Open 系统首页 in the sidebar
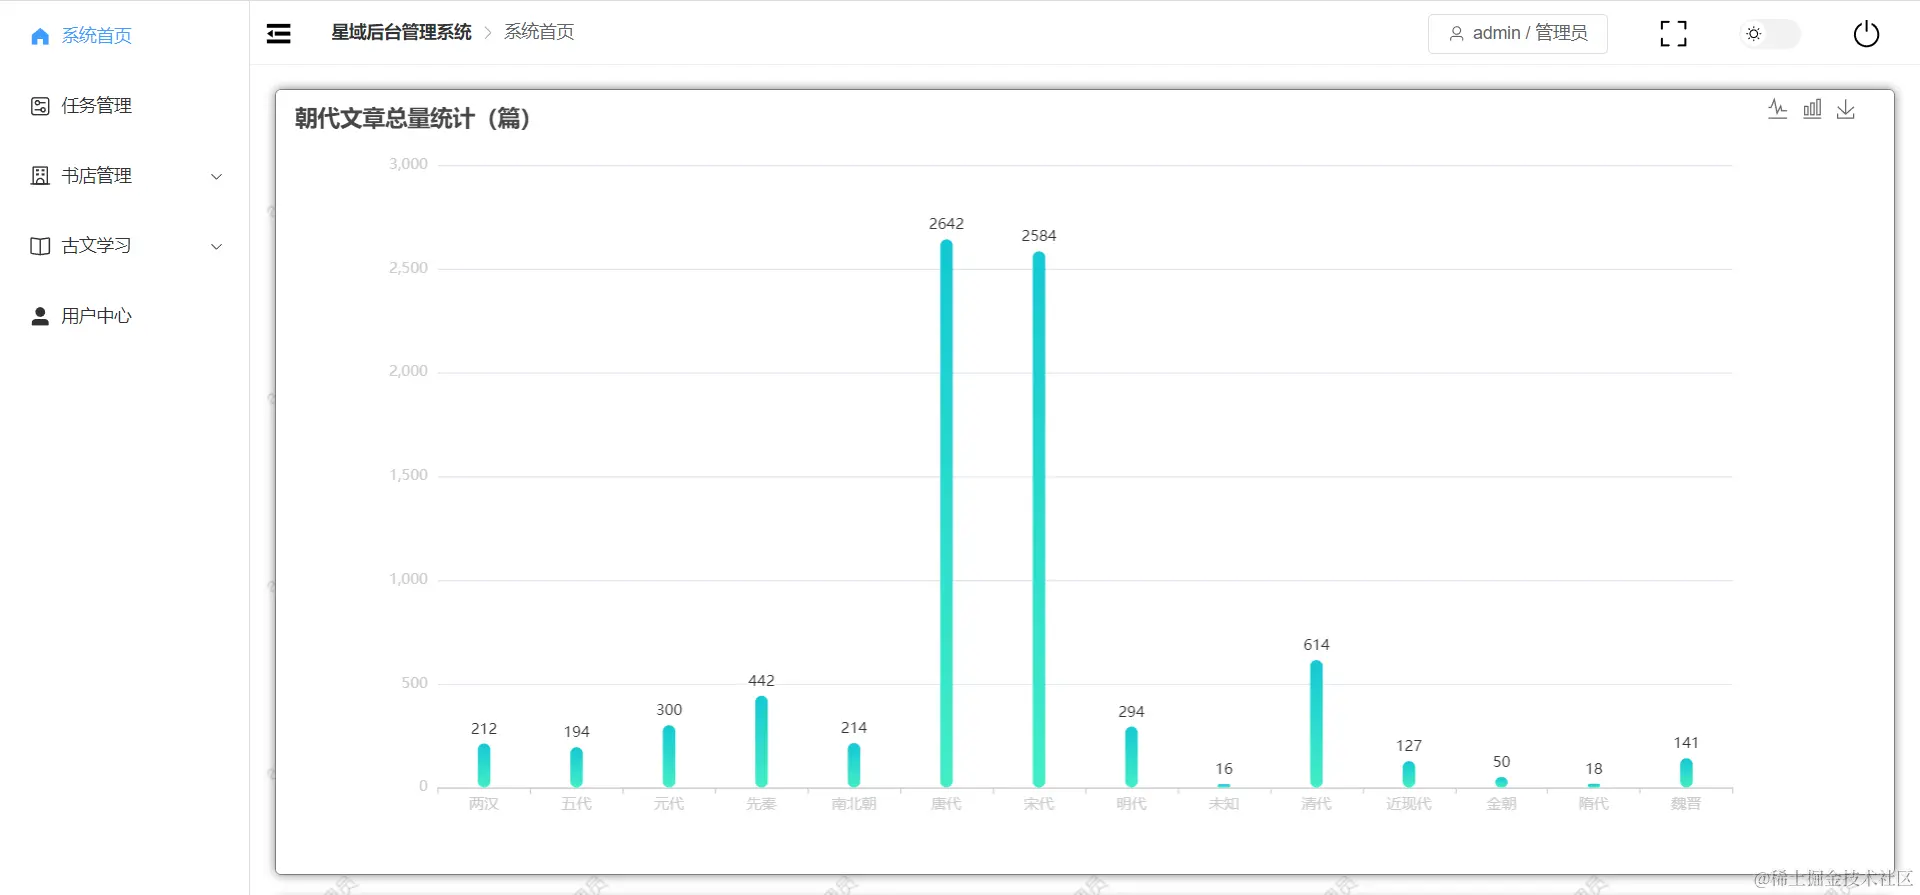This screenshot has height=895, width=1920. pos(124,36)
